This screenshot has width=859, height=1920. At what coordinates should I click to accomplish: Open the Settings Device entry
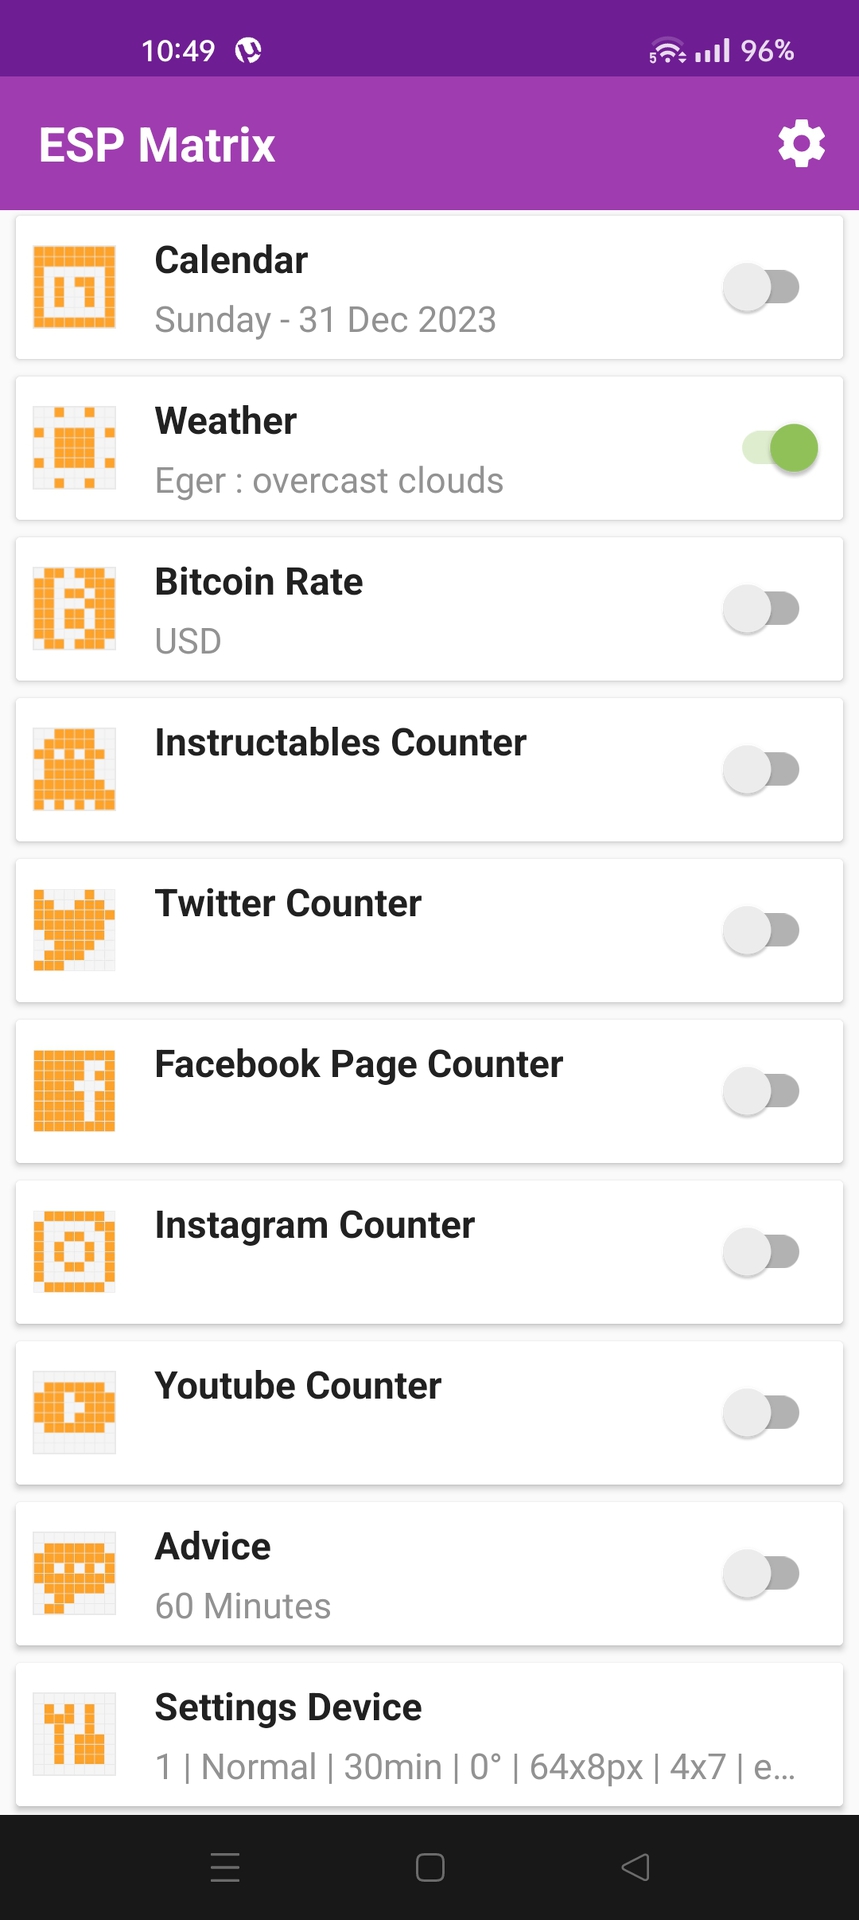coord(430,1735)
